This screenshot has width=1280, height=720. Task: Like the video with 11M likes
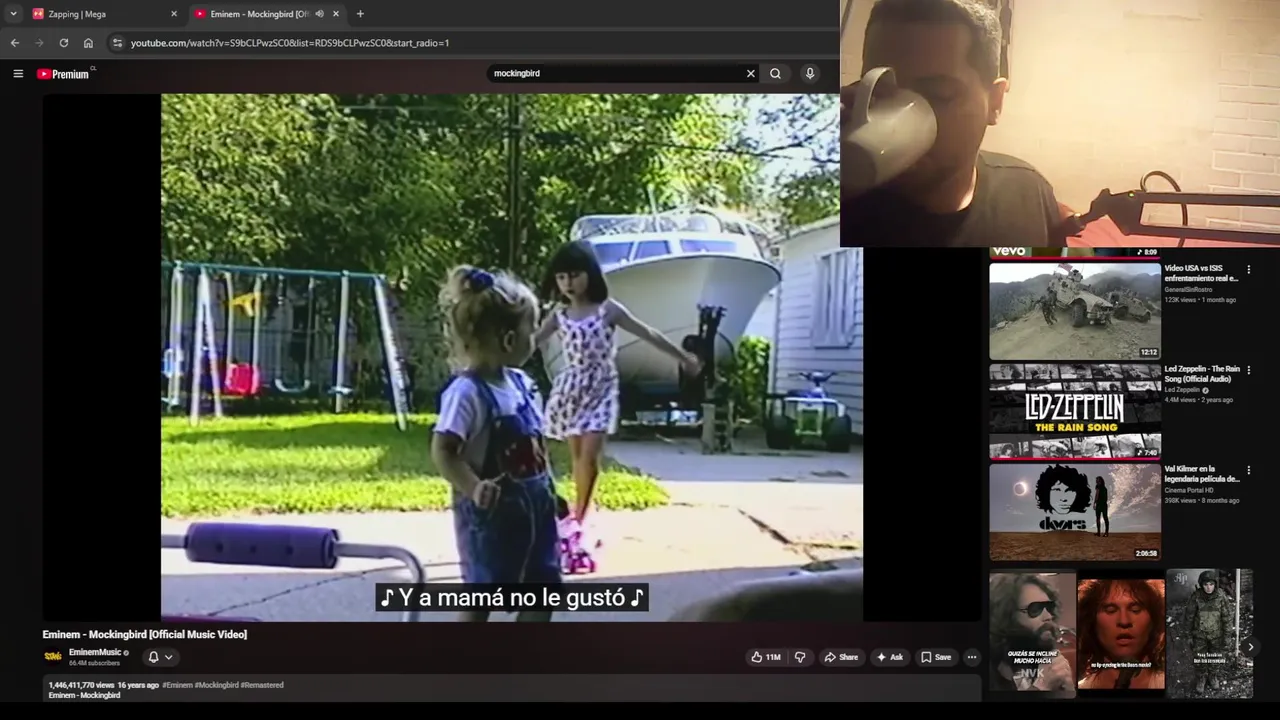tap(766, 657)
